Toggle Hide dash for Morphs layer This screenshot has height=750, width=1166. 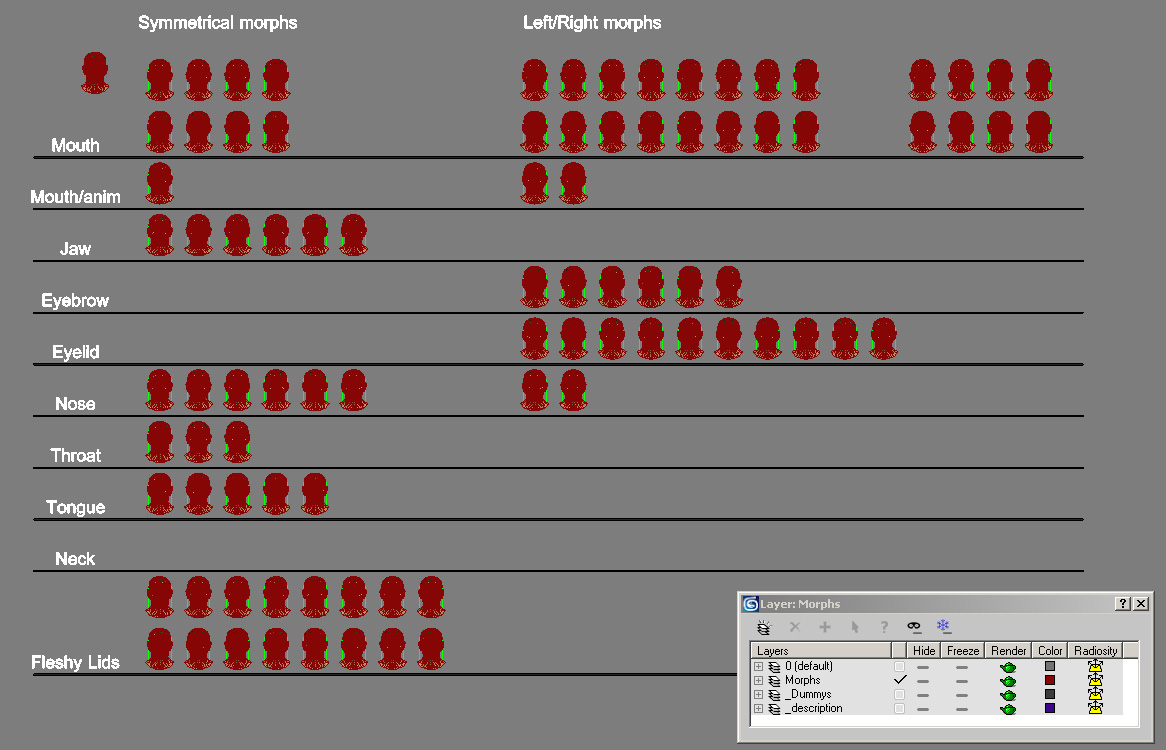coord(923,680)
